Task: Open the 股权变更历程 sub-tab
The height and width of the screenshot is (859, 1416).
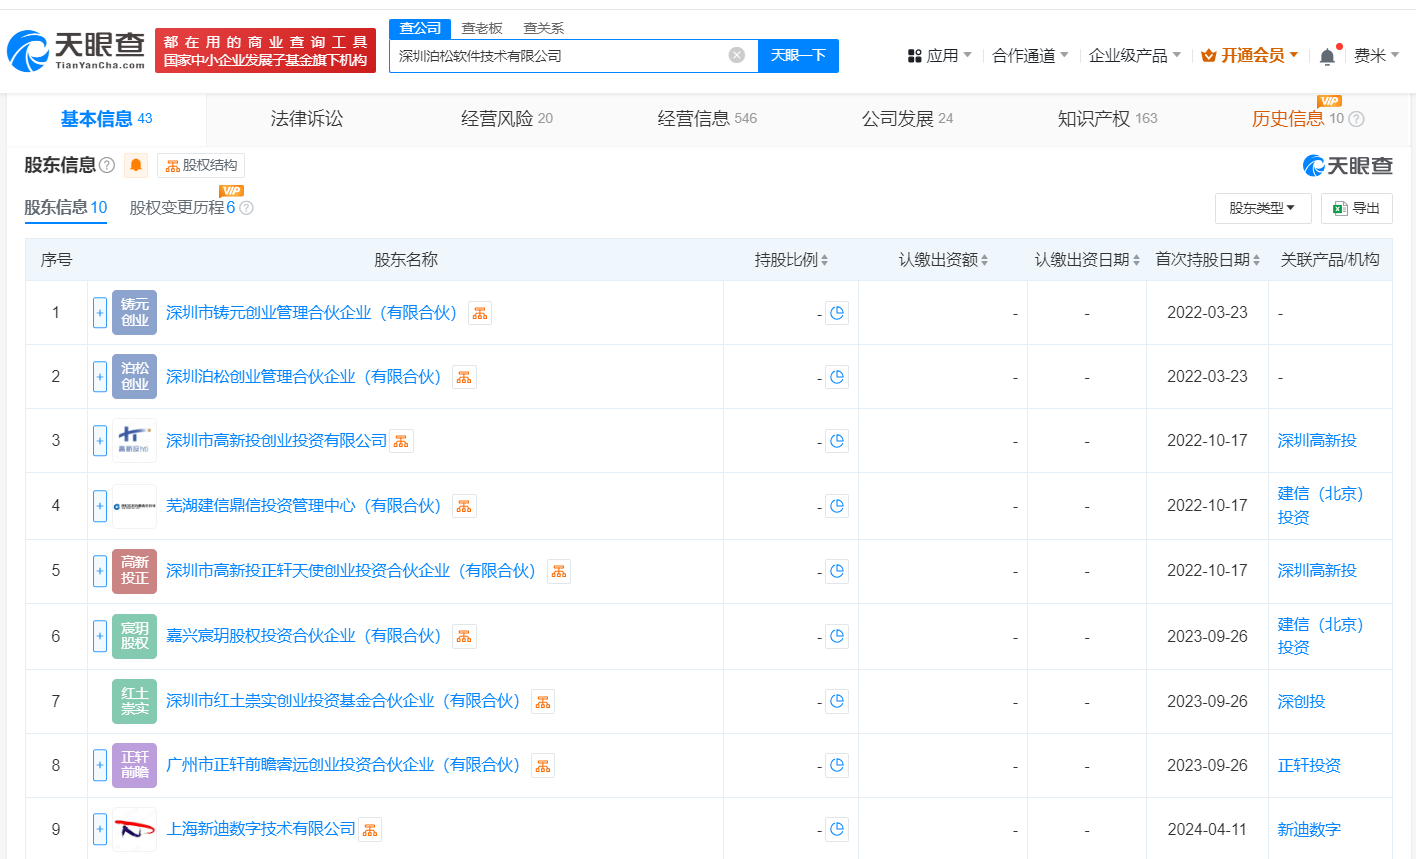Action: [182, 208]
